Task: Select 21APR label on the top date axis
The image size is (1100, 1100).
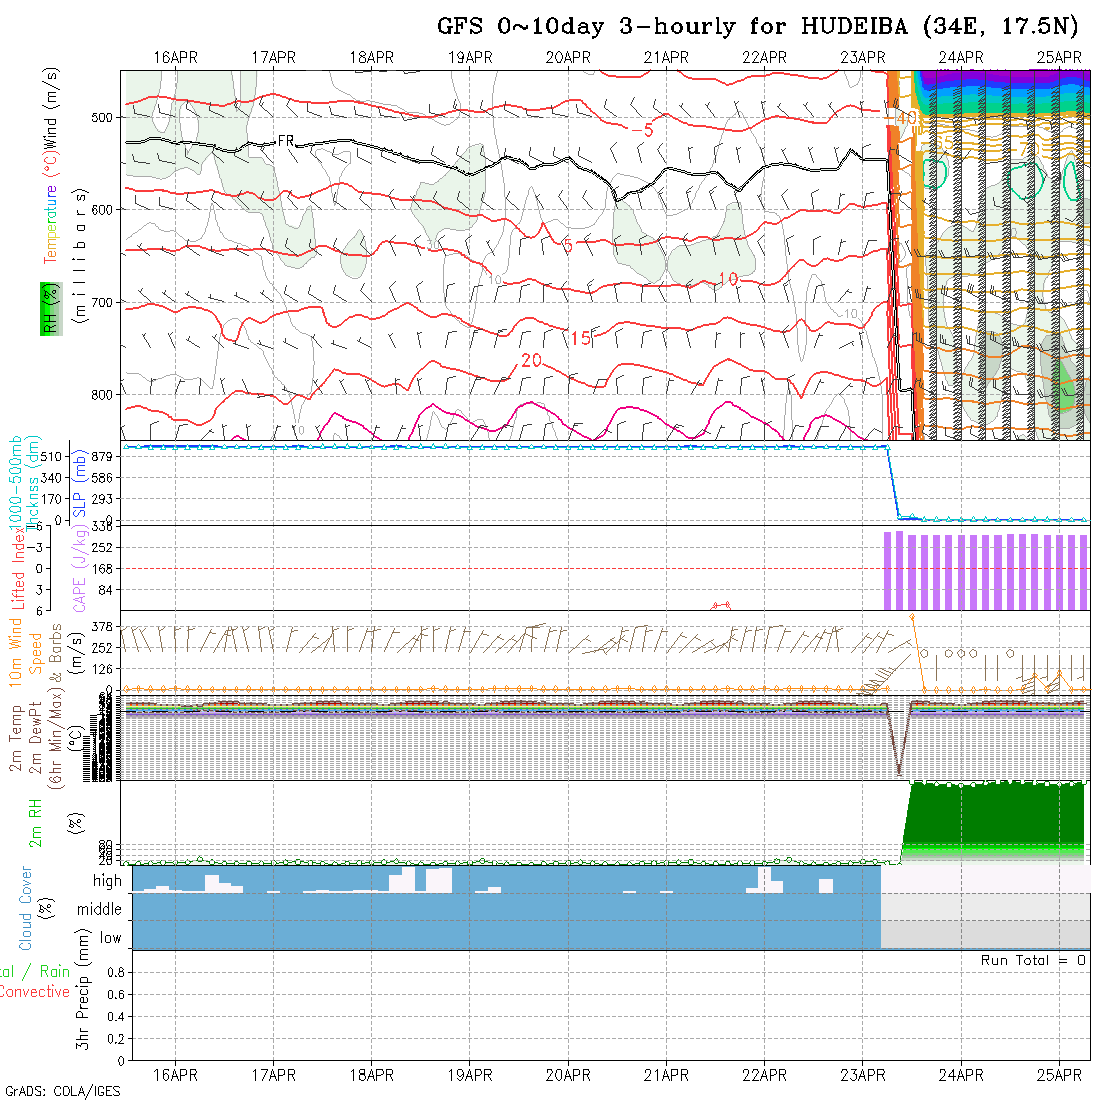Action: (666, 58)
